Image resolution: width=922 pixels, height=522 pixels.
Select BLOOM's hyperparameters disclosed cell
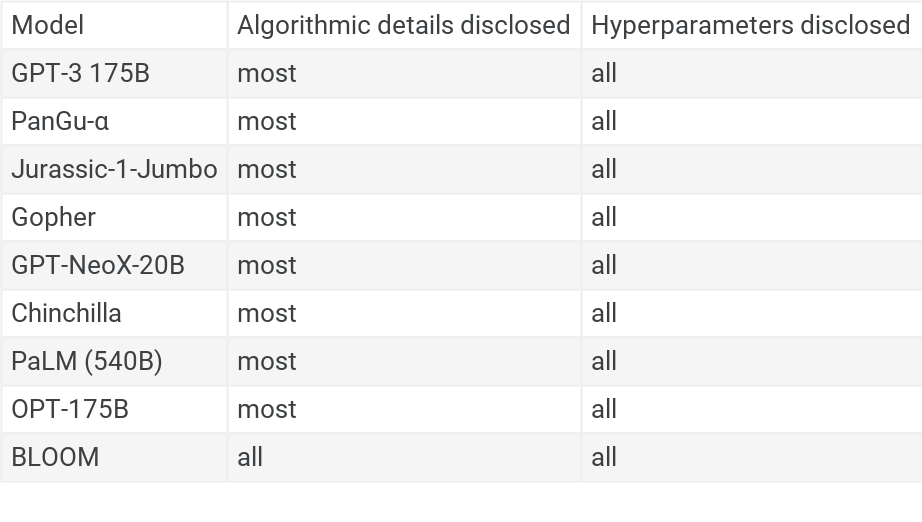(x=604, y=457)
